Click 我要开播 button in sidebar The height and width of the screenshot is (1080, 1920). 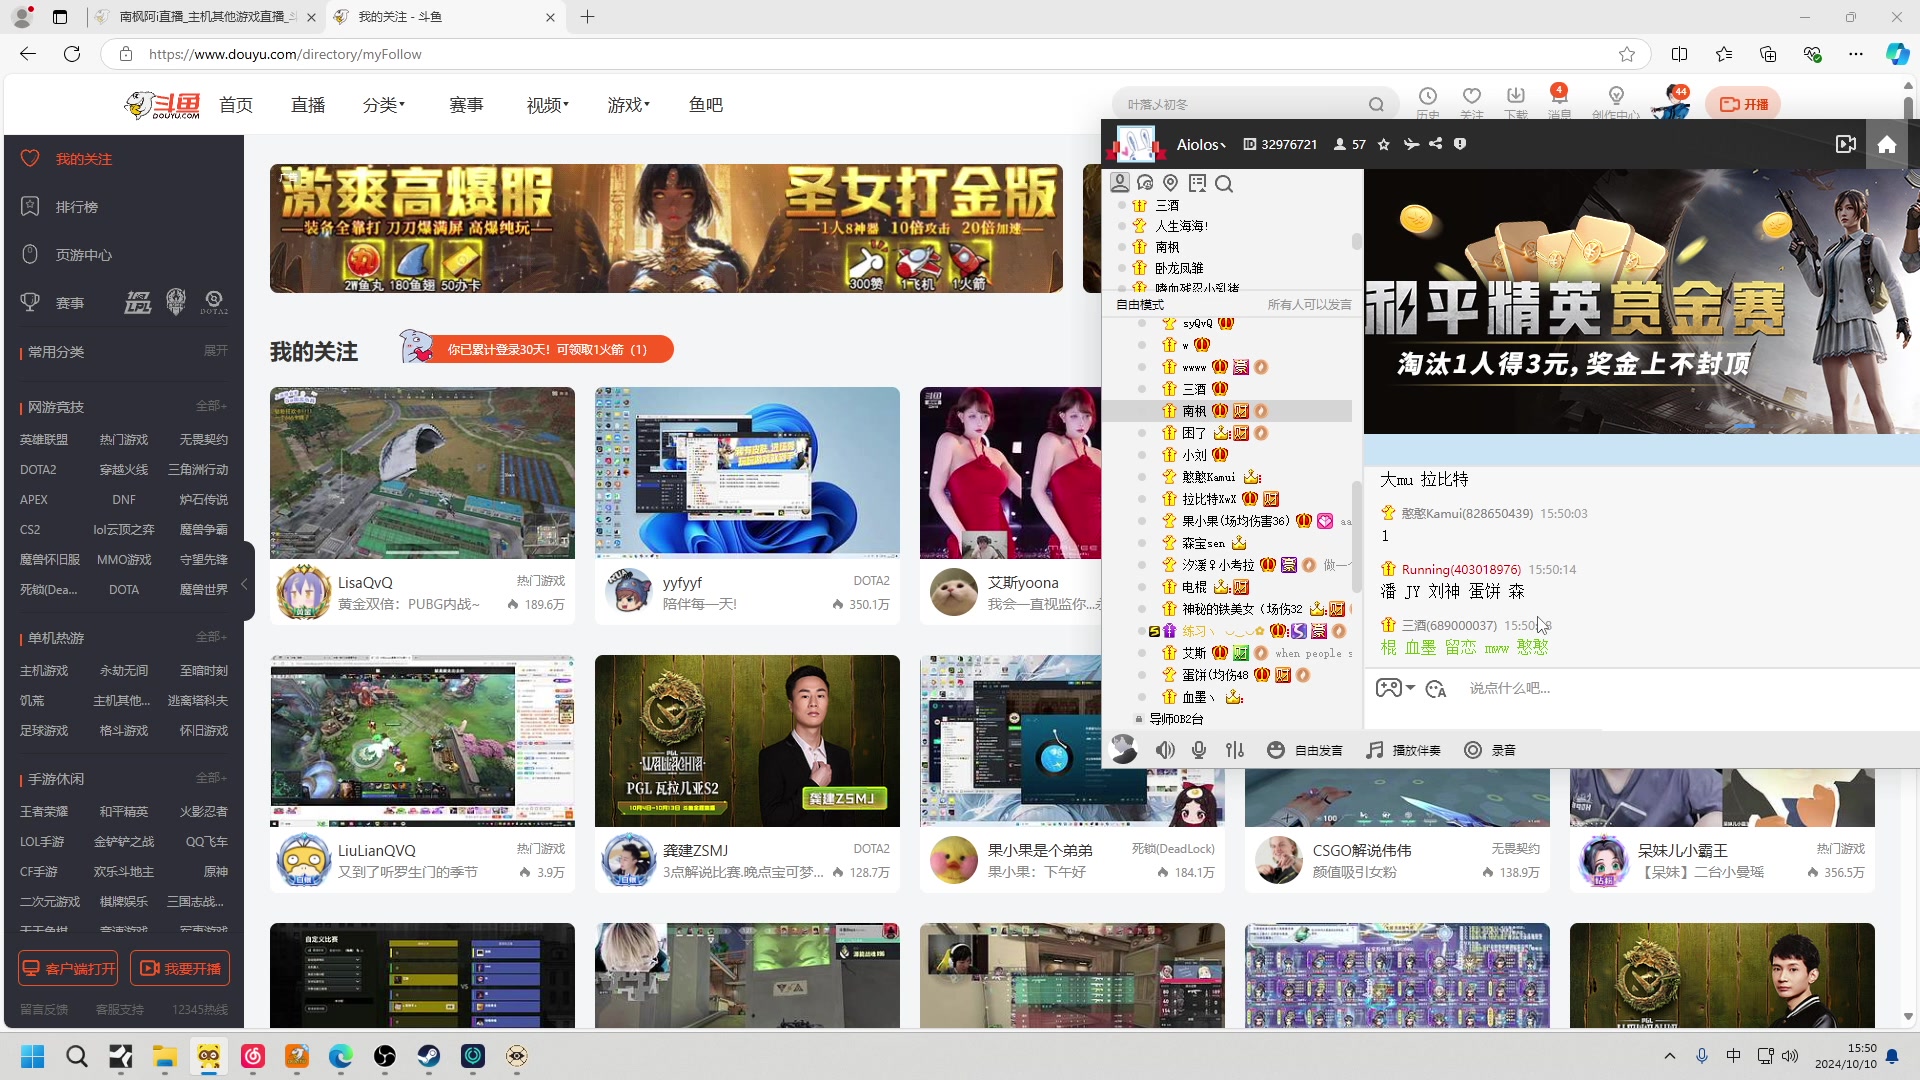click(x=181, y=969)
